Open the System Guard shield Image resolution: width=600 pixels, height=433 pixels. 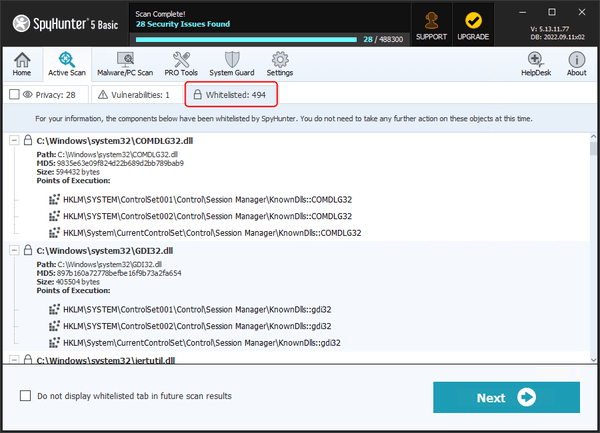point(232,65)
